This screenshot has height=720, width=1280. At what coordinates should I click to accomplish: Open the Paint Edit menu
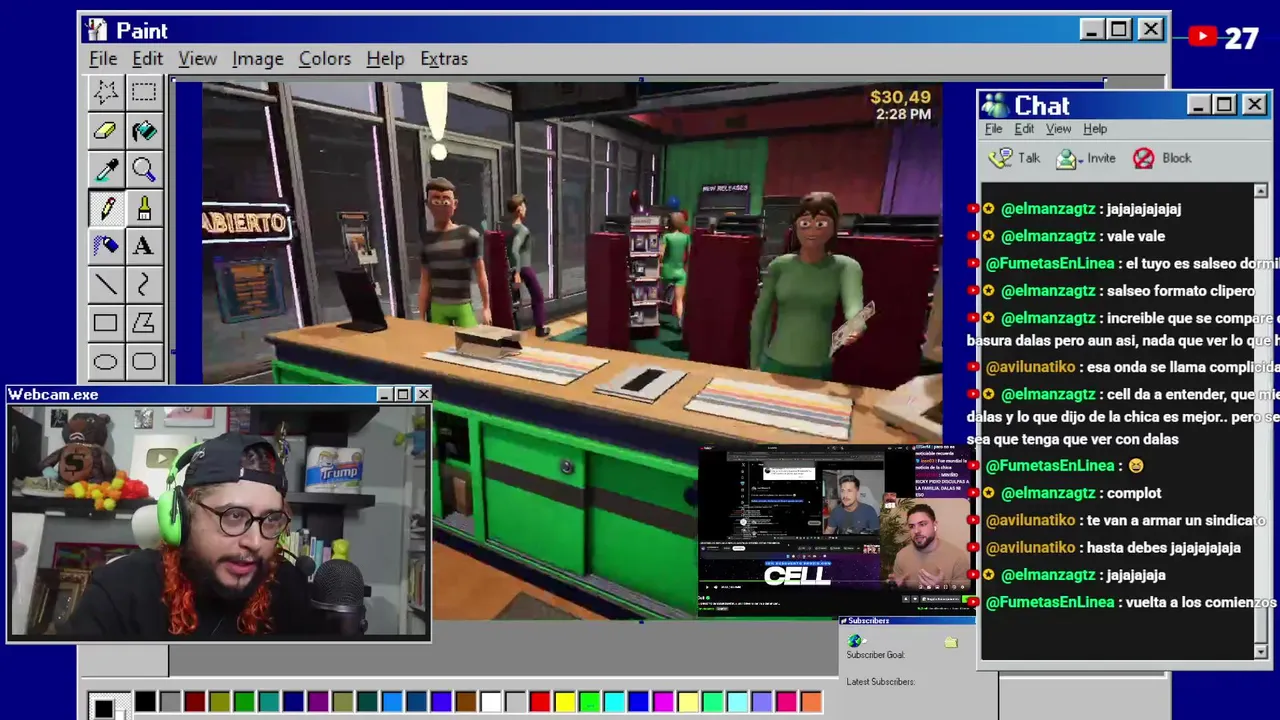(147, 59)
